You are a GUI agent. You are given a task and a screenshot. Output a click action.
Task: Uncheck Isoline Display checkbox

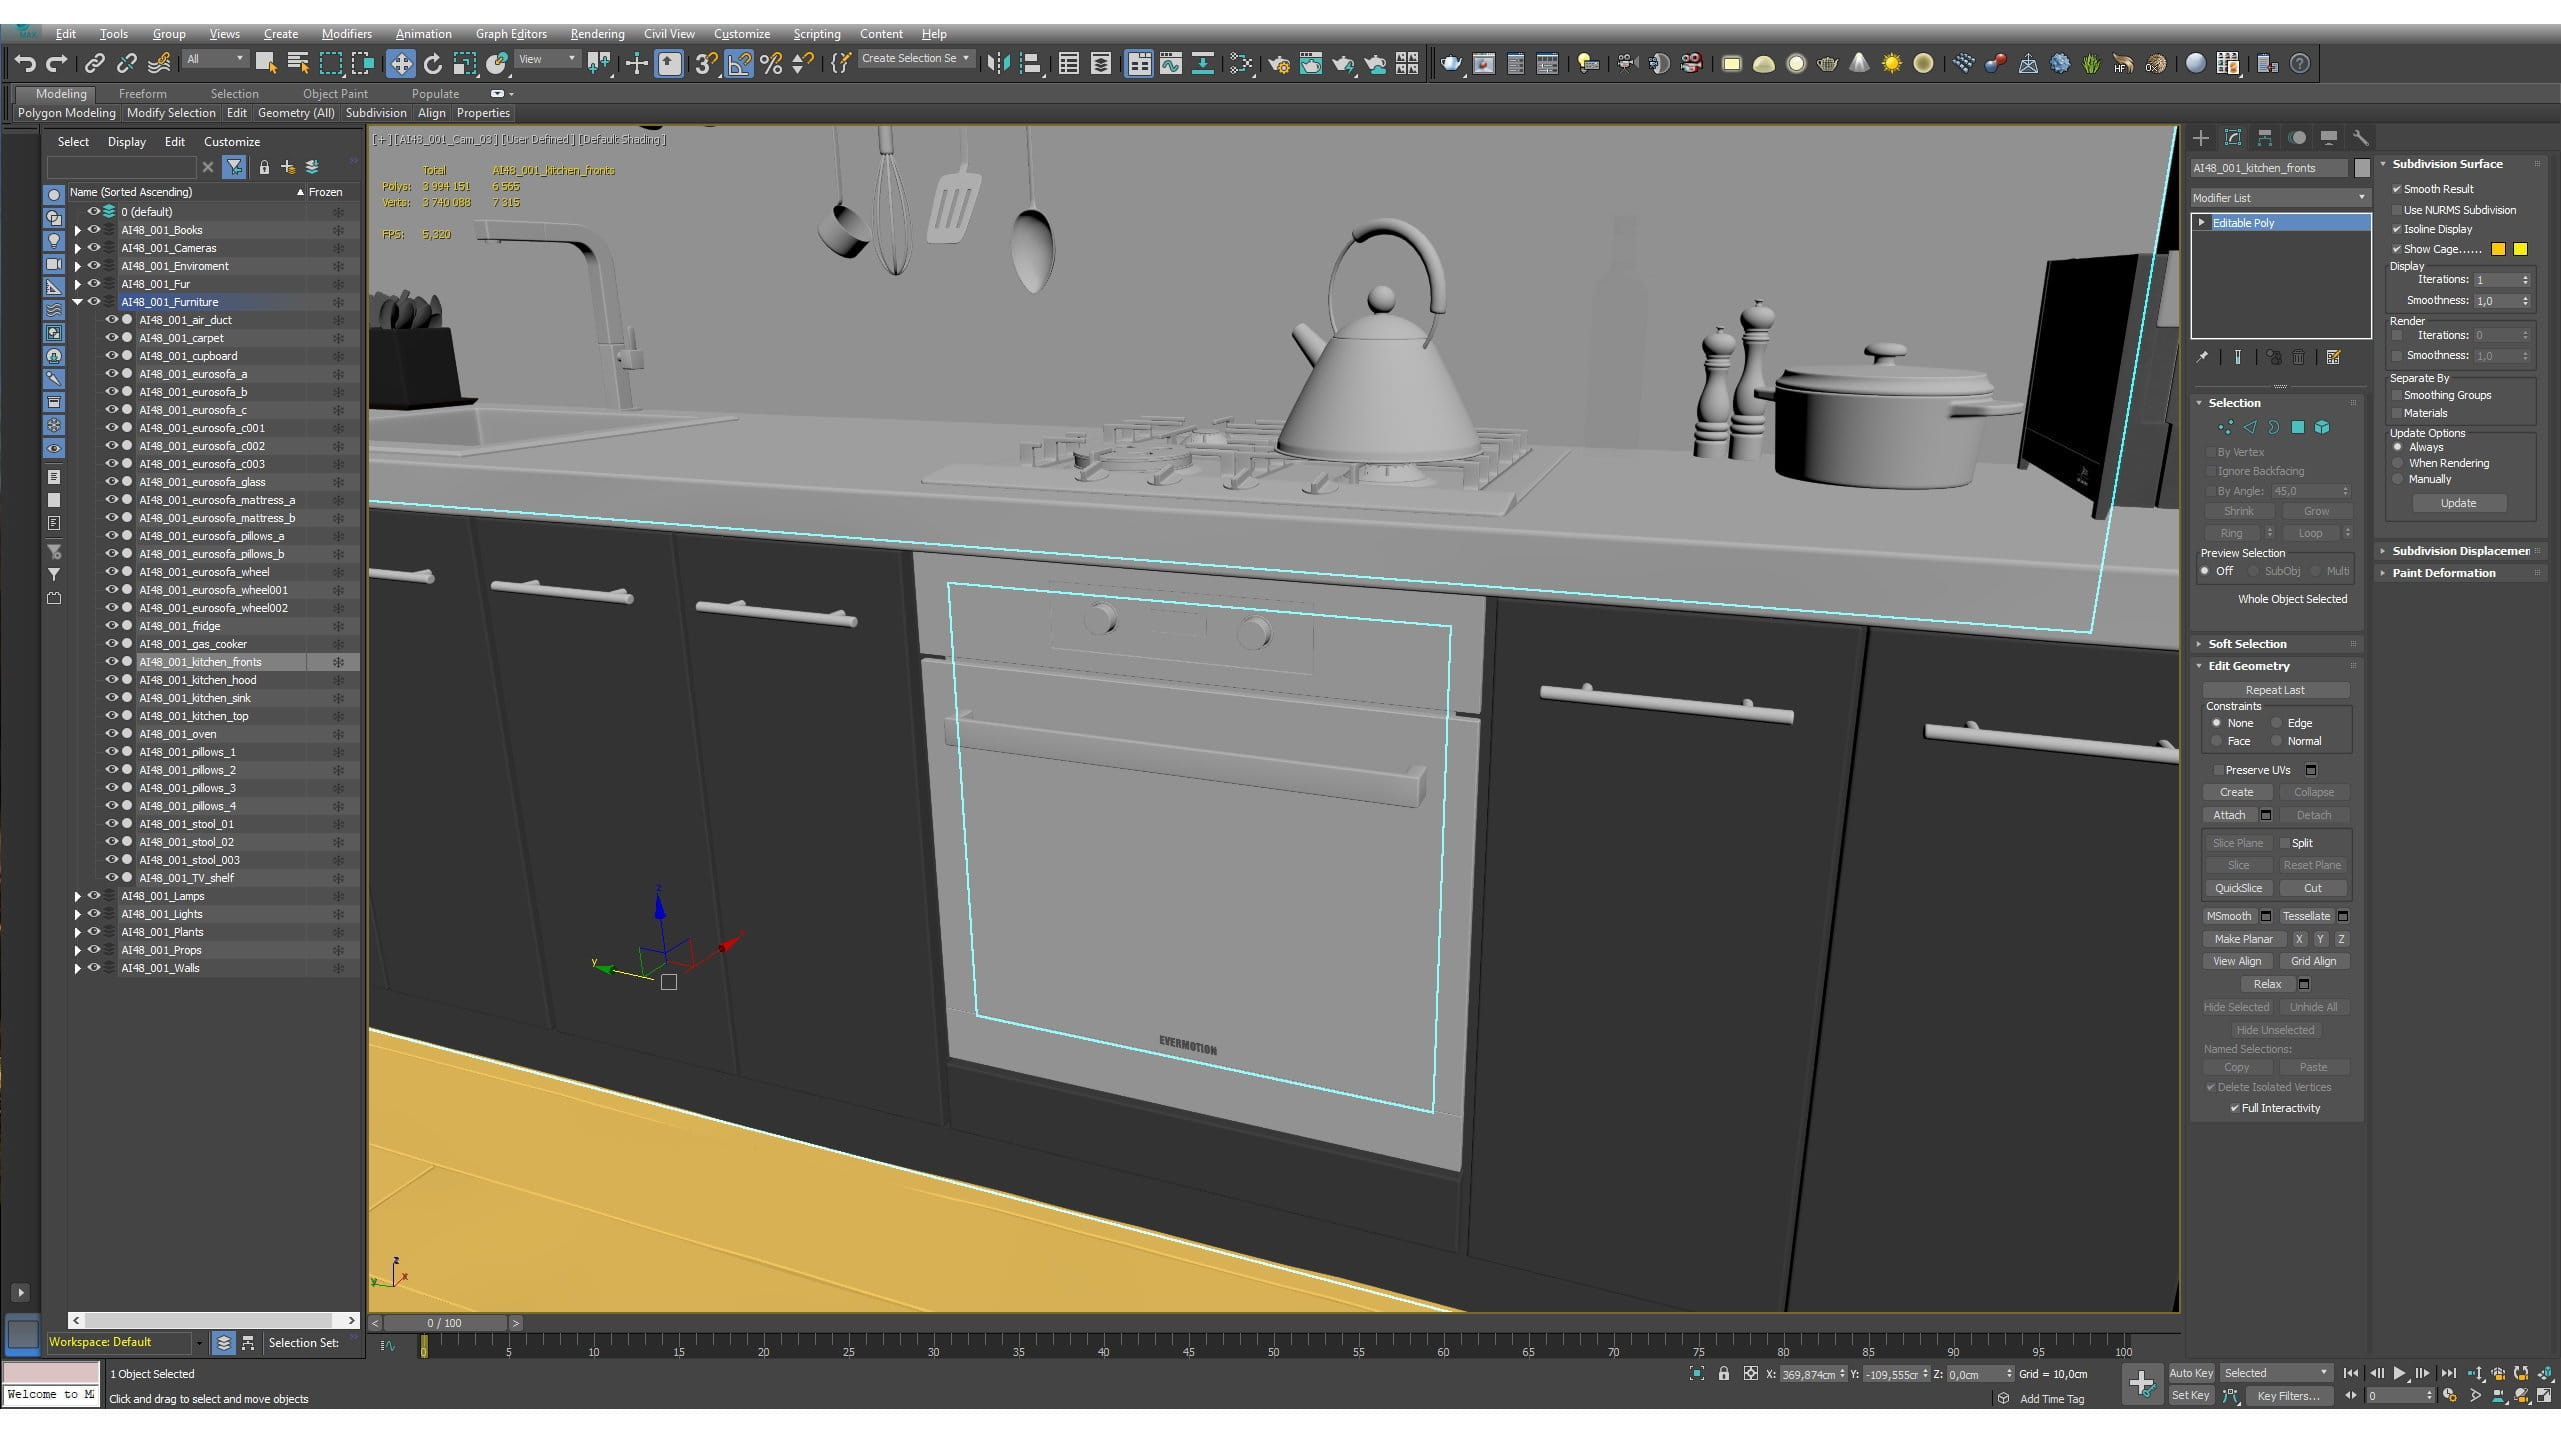[x=2397, y=229]
